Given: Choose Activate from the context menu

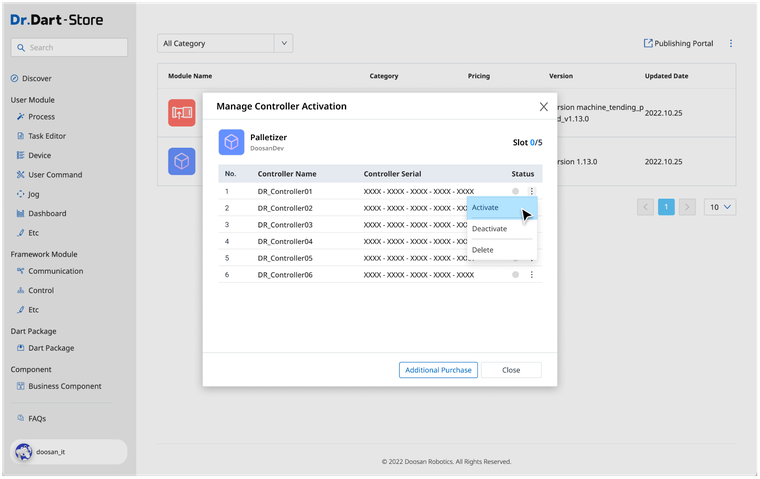Looking at the screenshot, I should 486,208.
